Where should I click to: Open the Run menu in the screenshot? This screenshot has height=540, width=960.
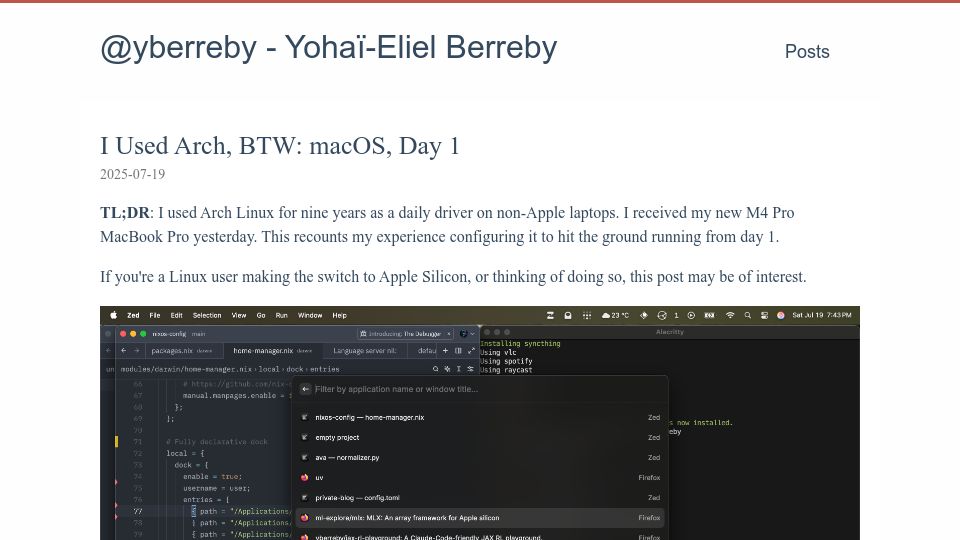pos(282,315)
